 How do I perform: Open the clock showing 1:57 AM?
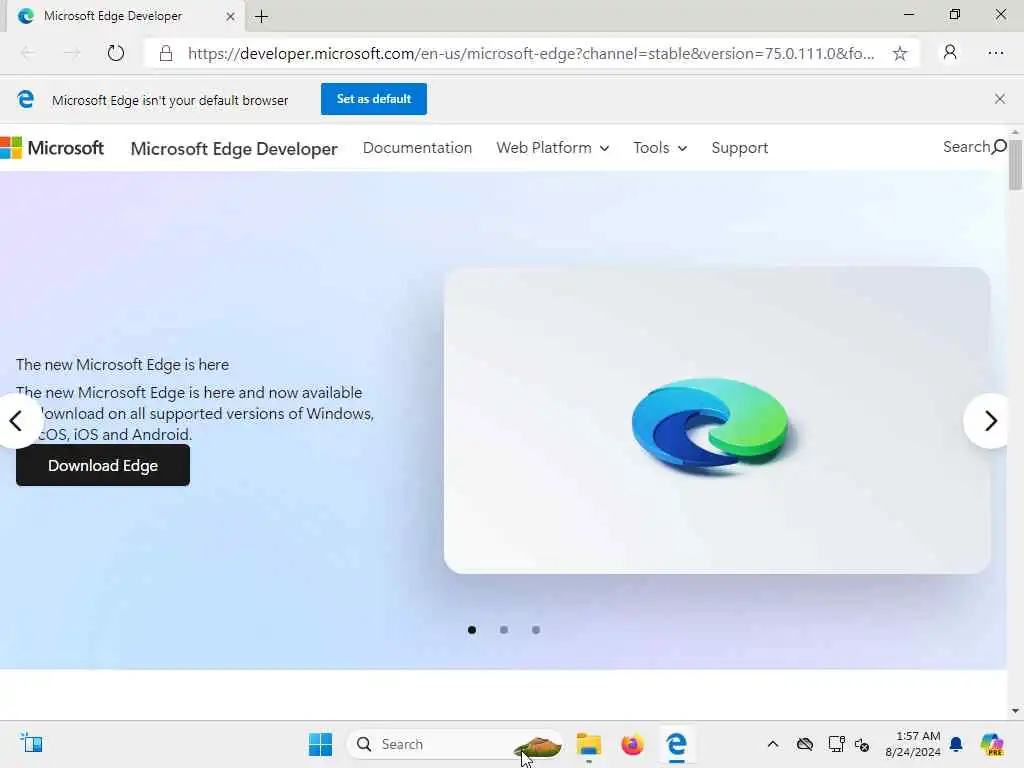[x=913, y=744]
